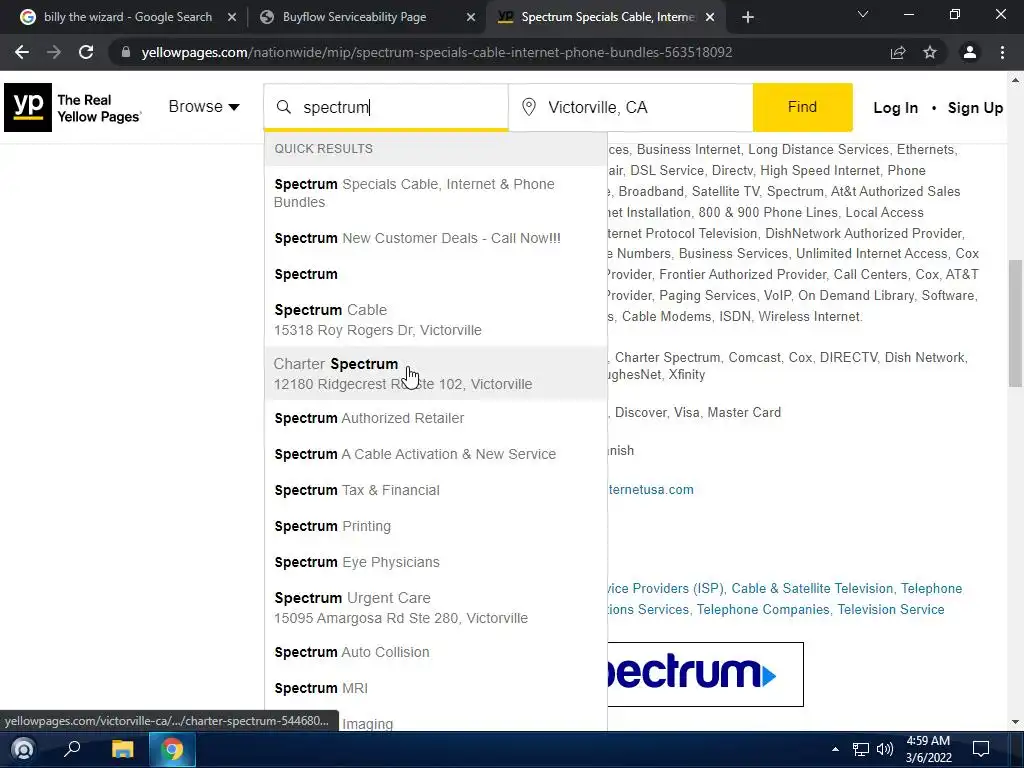
Task: Click Sign Up link
Action: click(x=975, y=108)
